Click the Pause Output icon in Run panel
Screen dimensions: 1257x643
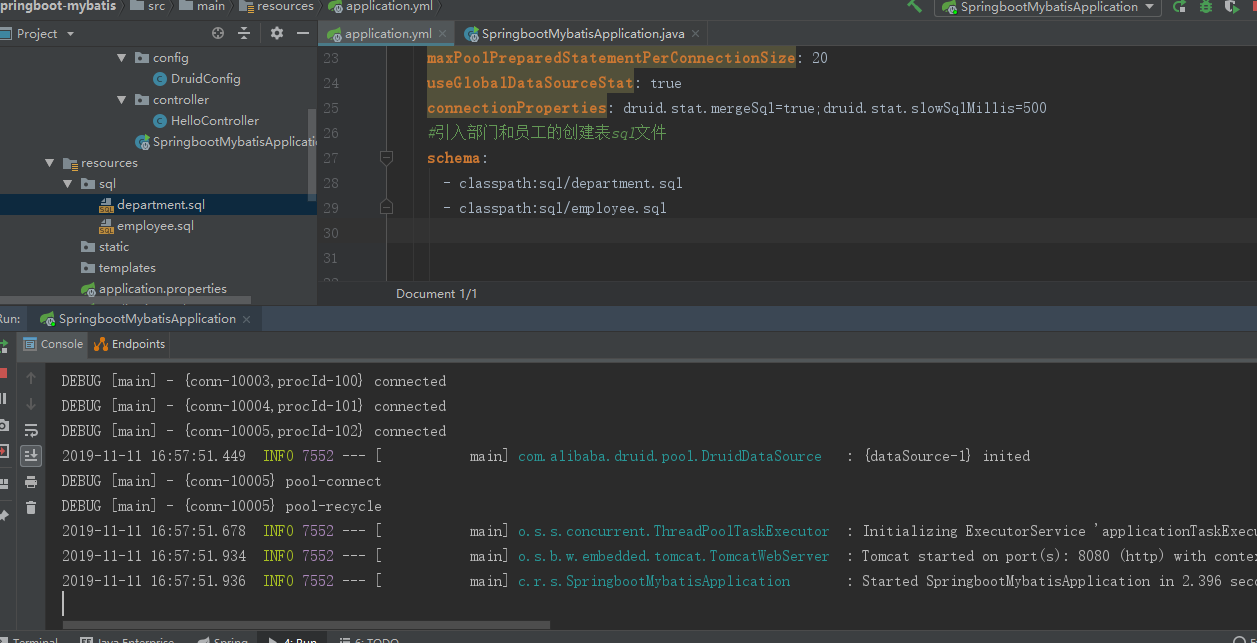(3, 399)
